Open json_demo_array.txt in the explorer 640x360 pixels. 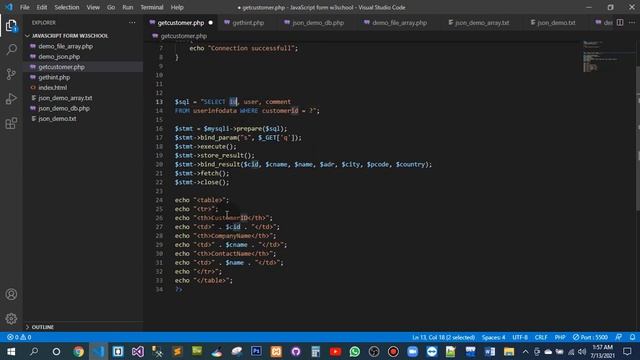[65, 98]
